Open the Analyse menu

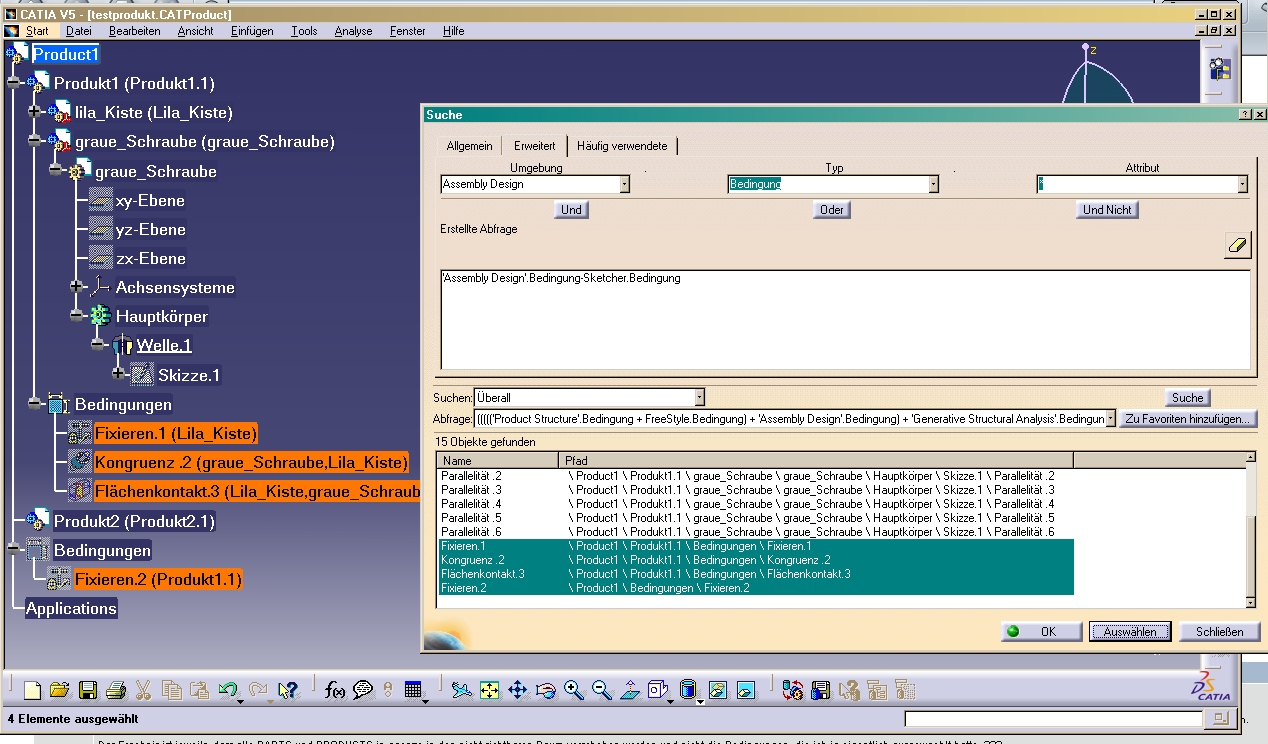pos(353,31)
